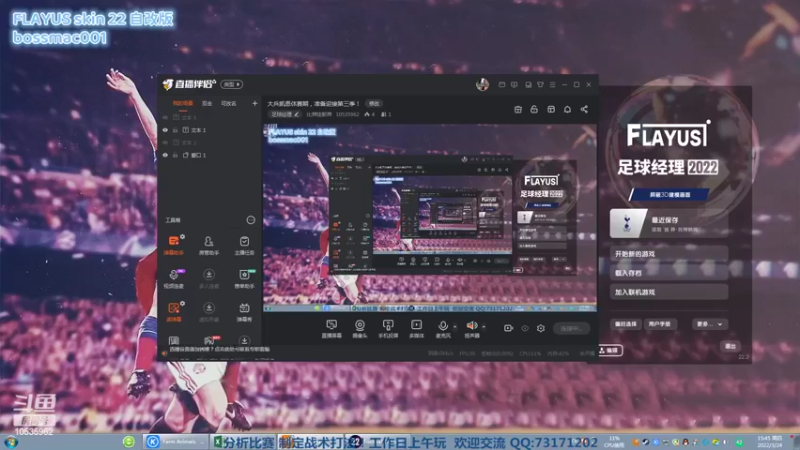Toggle visibility of the 文本 1 source
The image size is (800, 450).
tap(165, 130)
